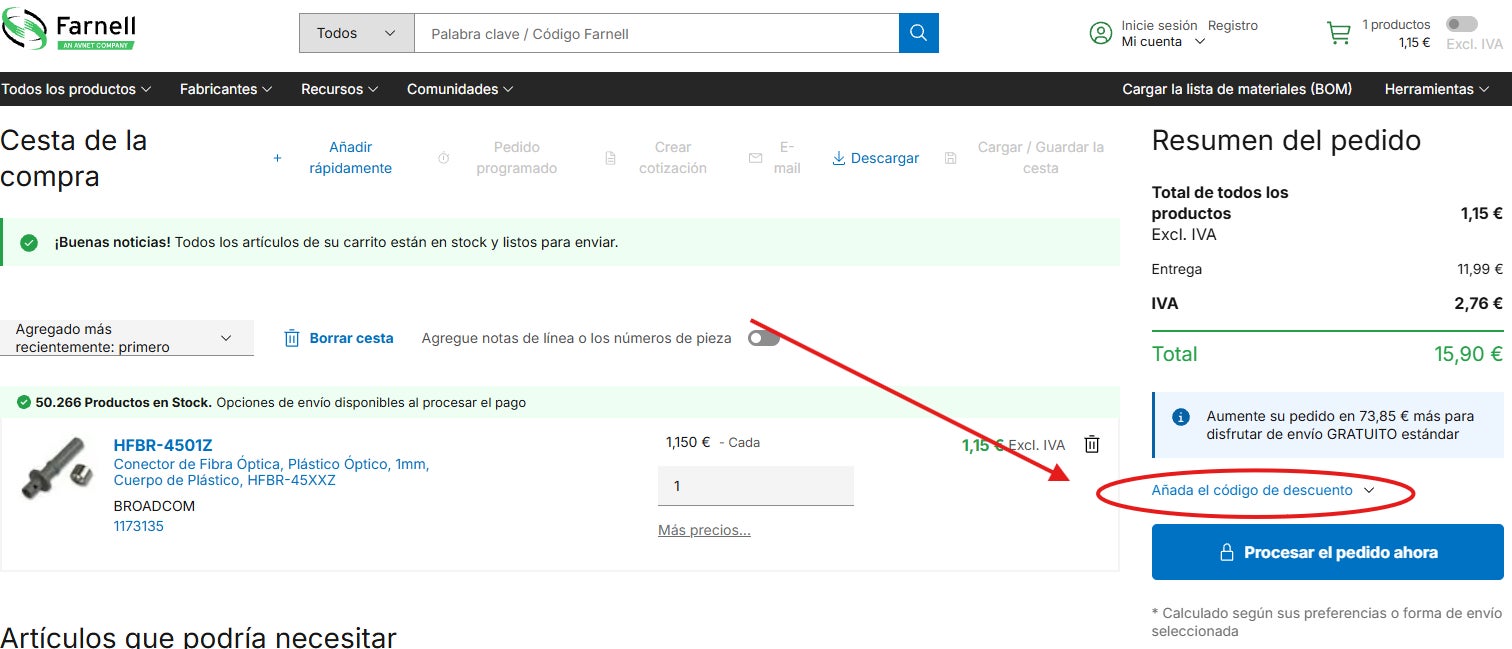Click the blue search magnifier button
This screenshot has height=649, width=1512.
(918, 33)
